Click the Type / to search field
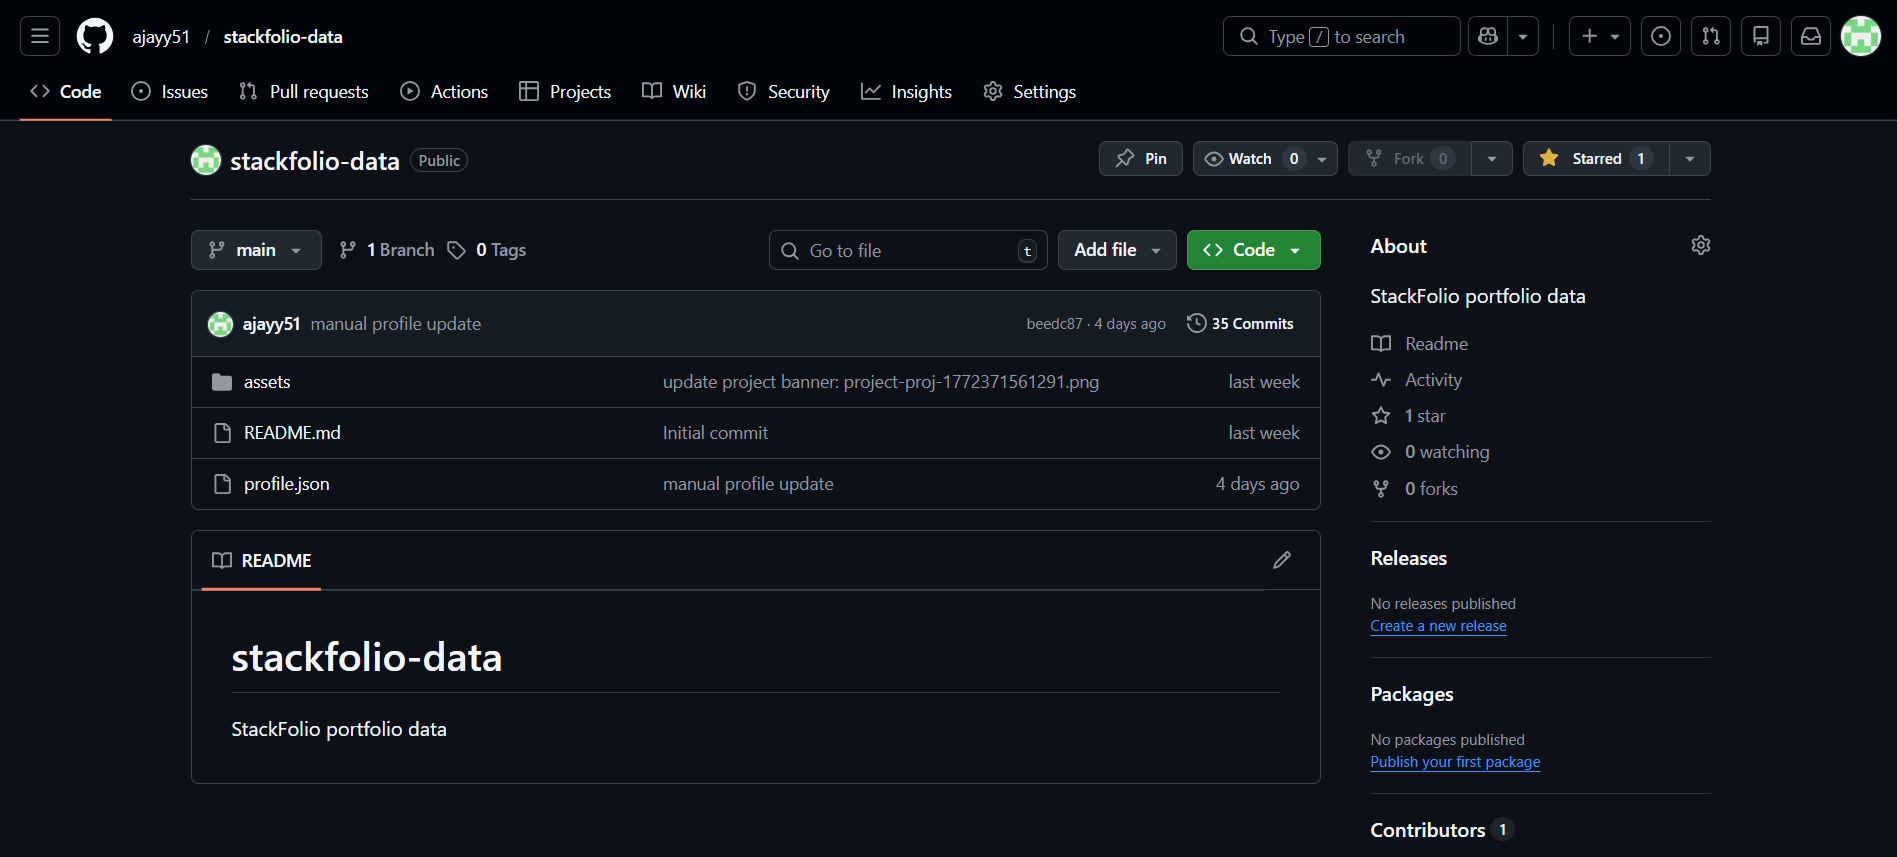Image resolution: width=1897 pixels, height=857 pixels. [x=1341, y=36]
